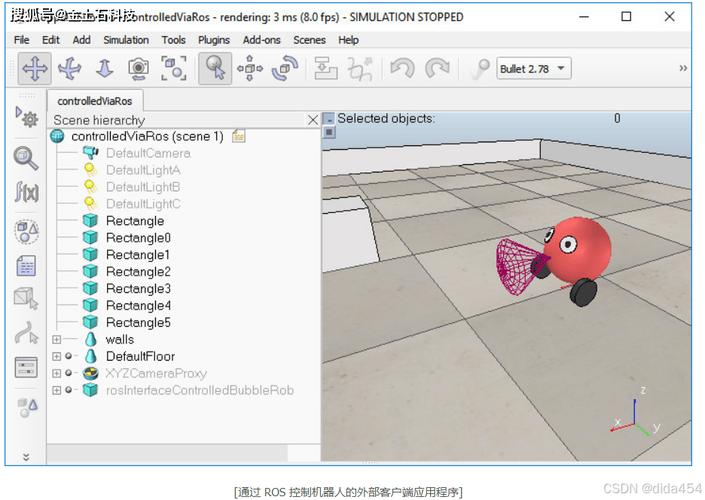Open the calculation module properties icon
The height and width of the screenshot is (500, 705).
pos(26,232)
